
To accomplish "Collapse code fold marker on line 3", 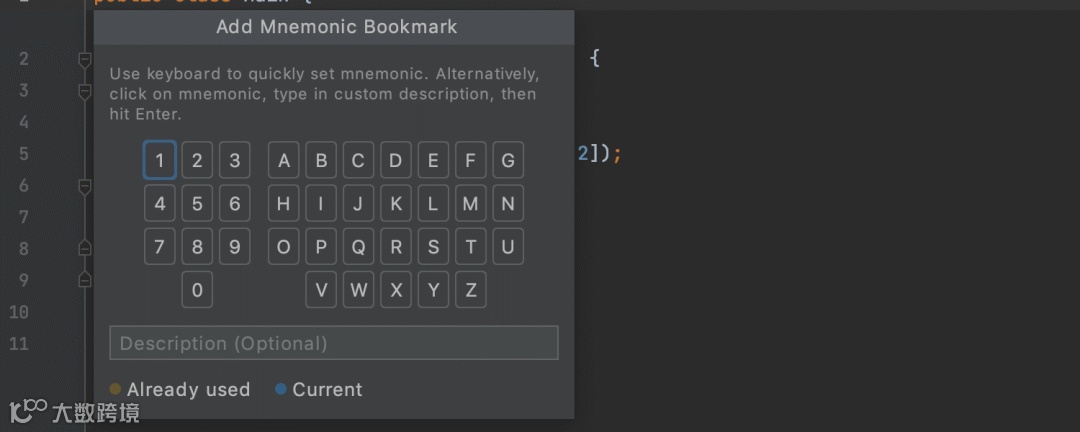I will coord(85,91).
